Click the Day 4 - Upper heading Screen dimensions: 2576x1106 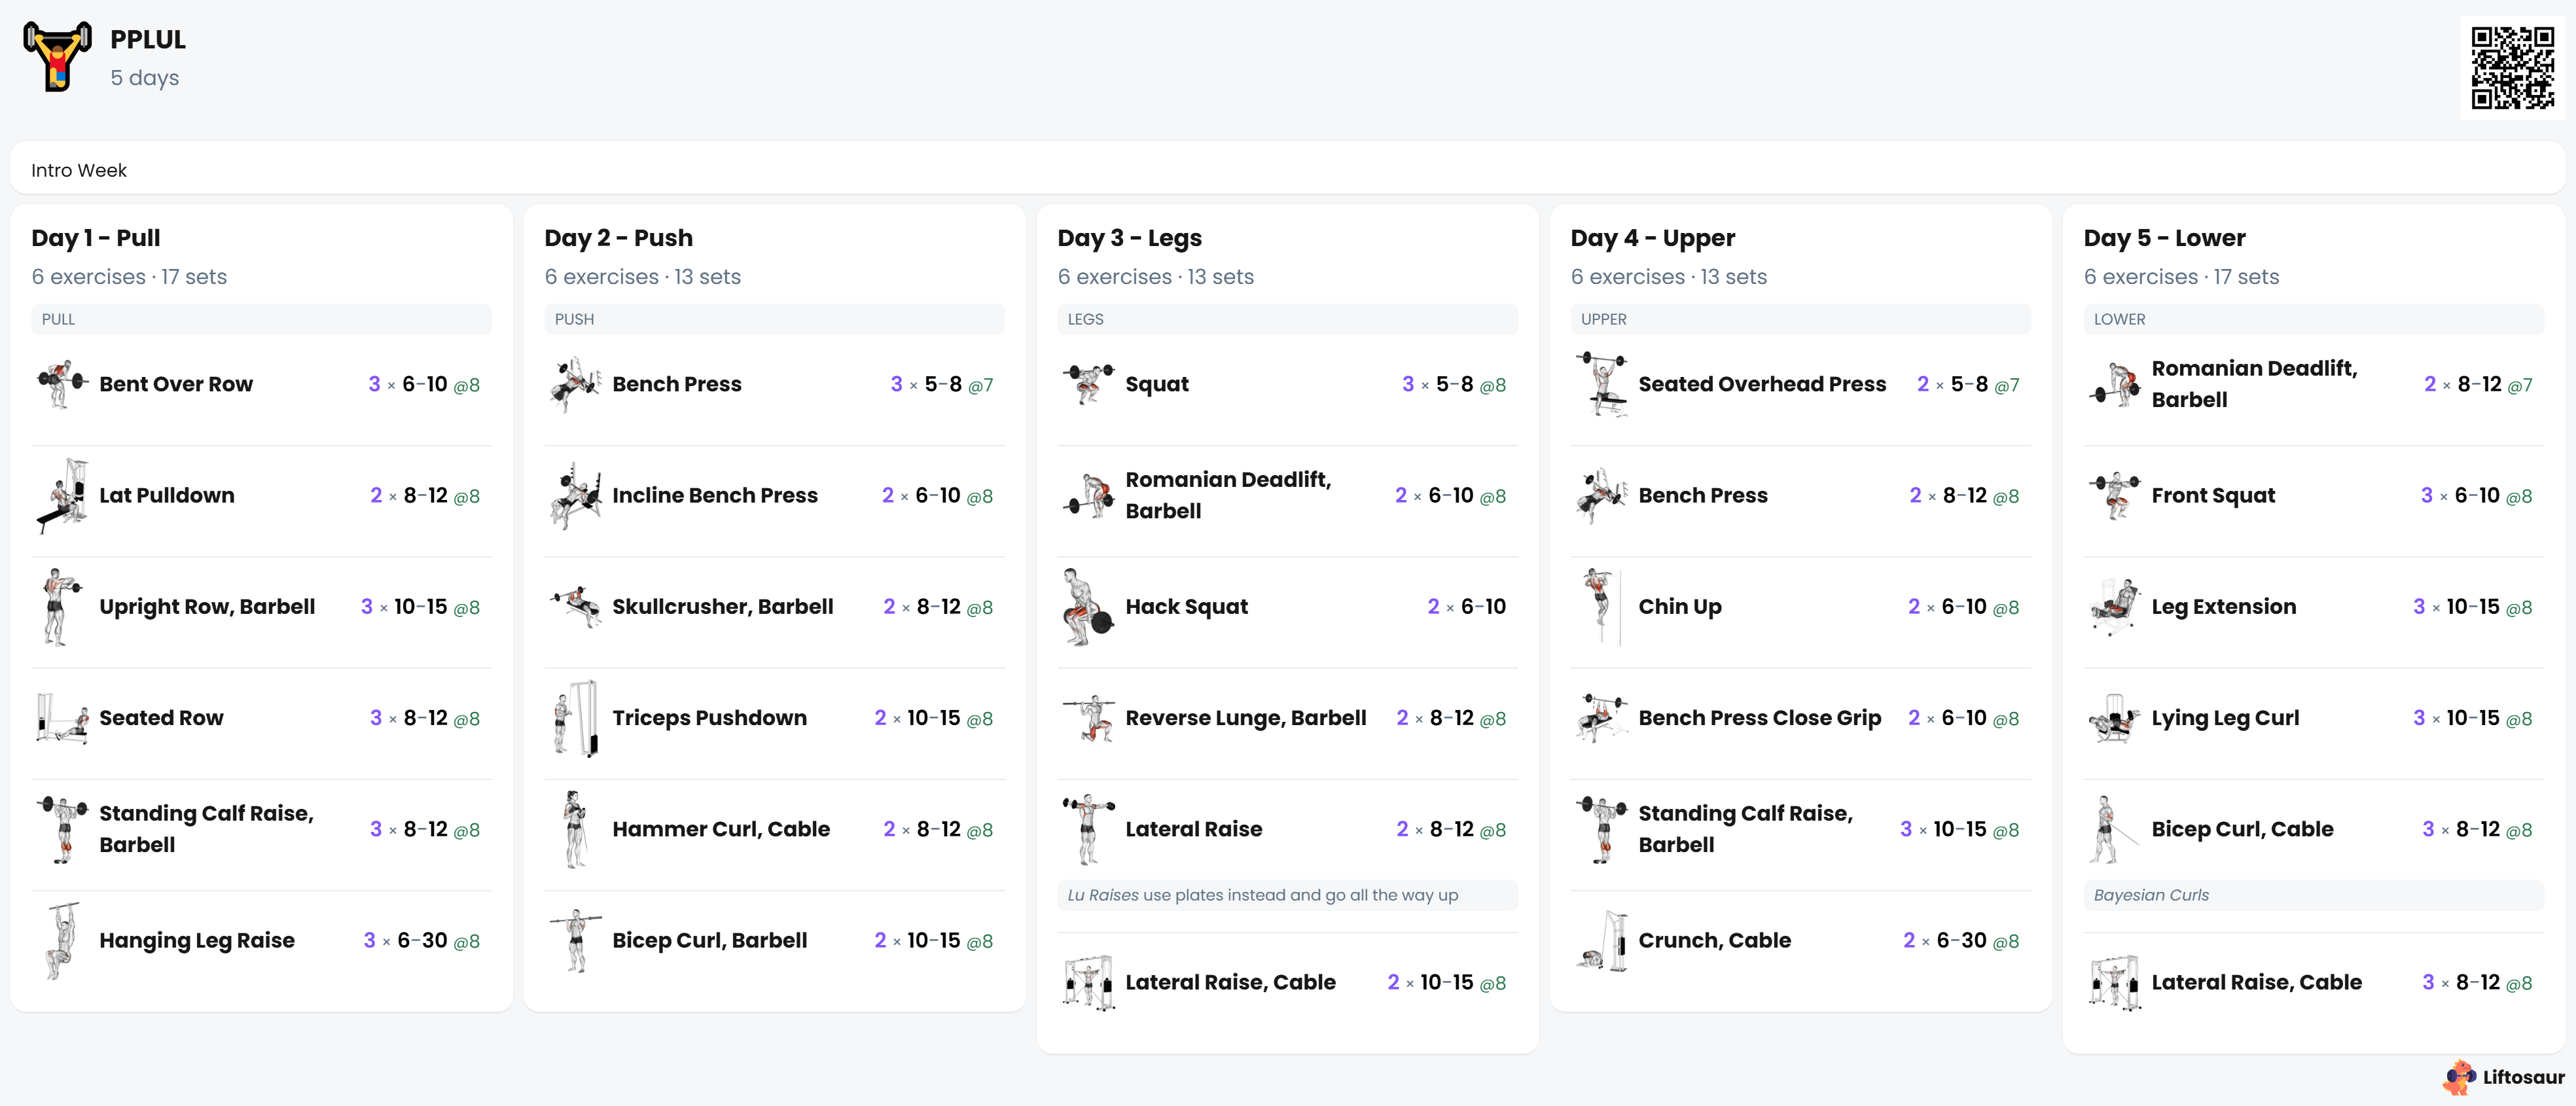[1652, 238]
